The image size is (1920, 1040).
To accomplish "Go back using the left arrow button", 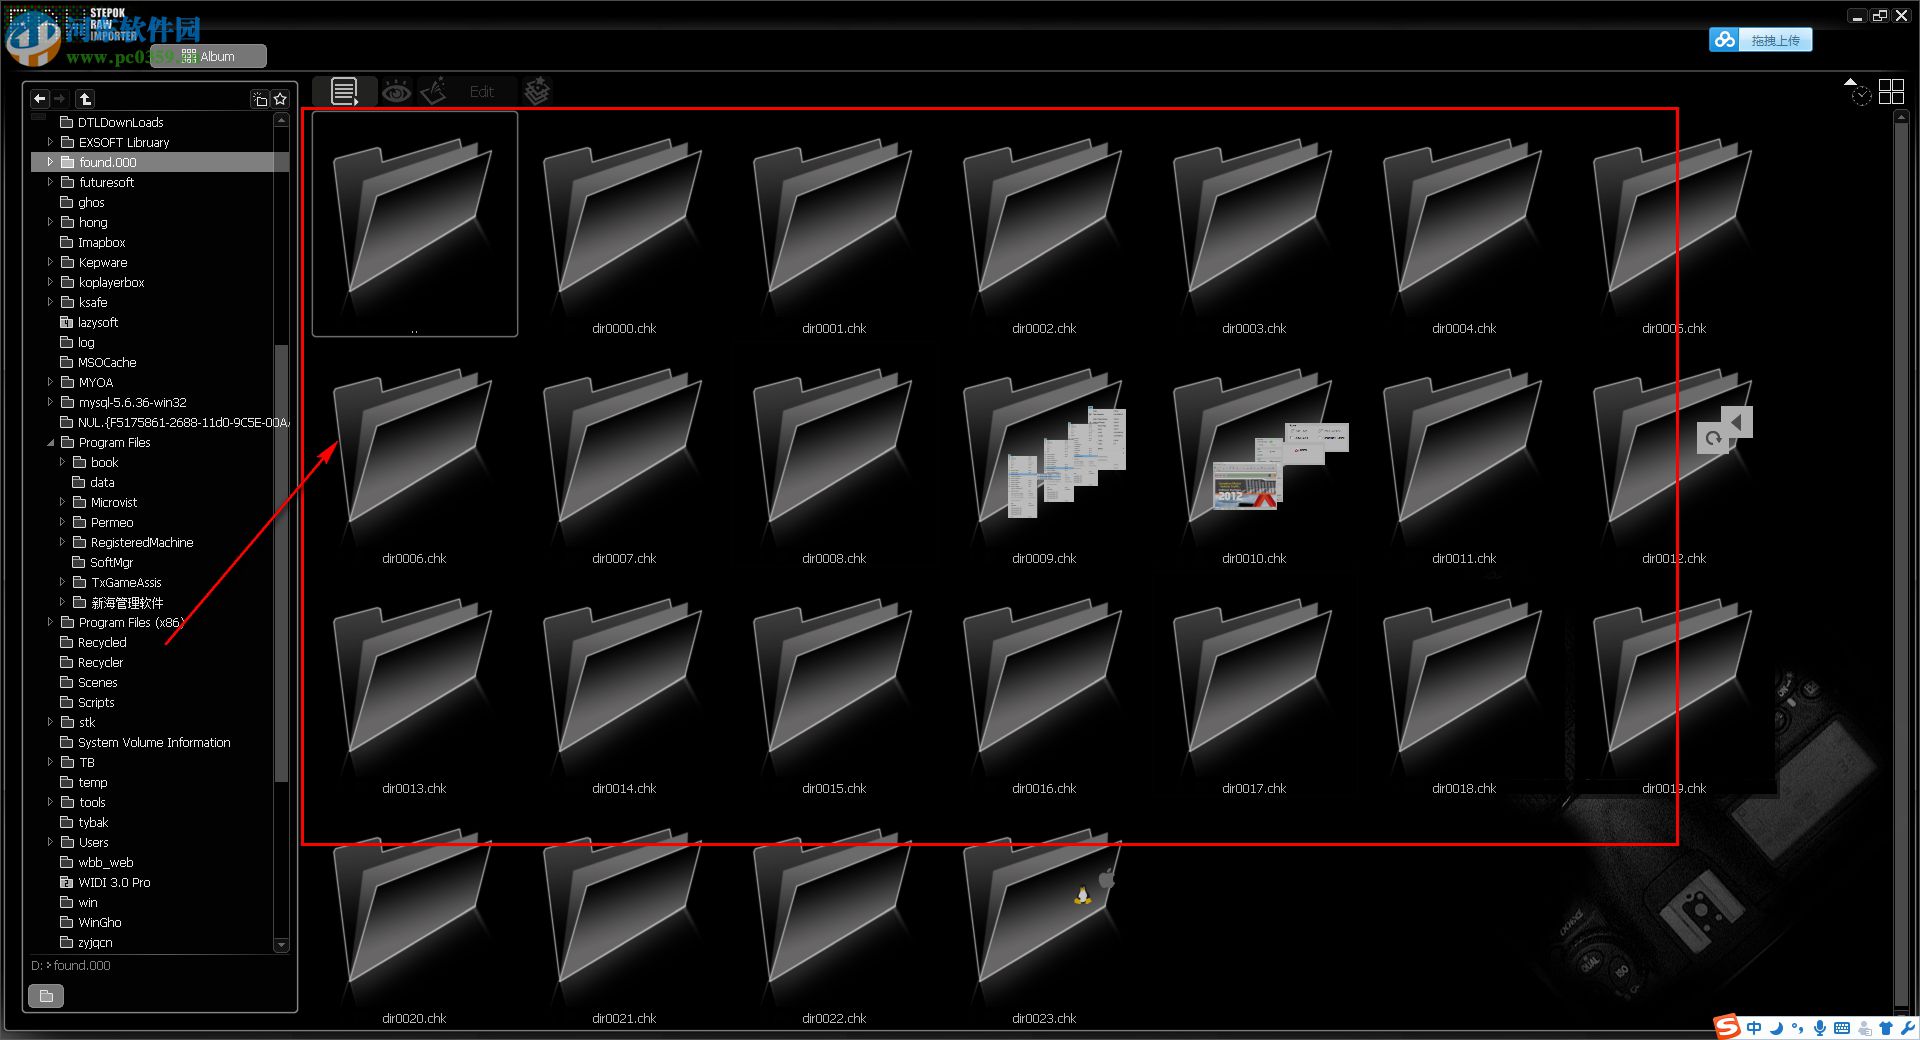I will pos(40,98).
